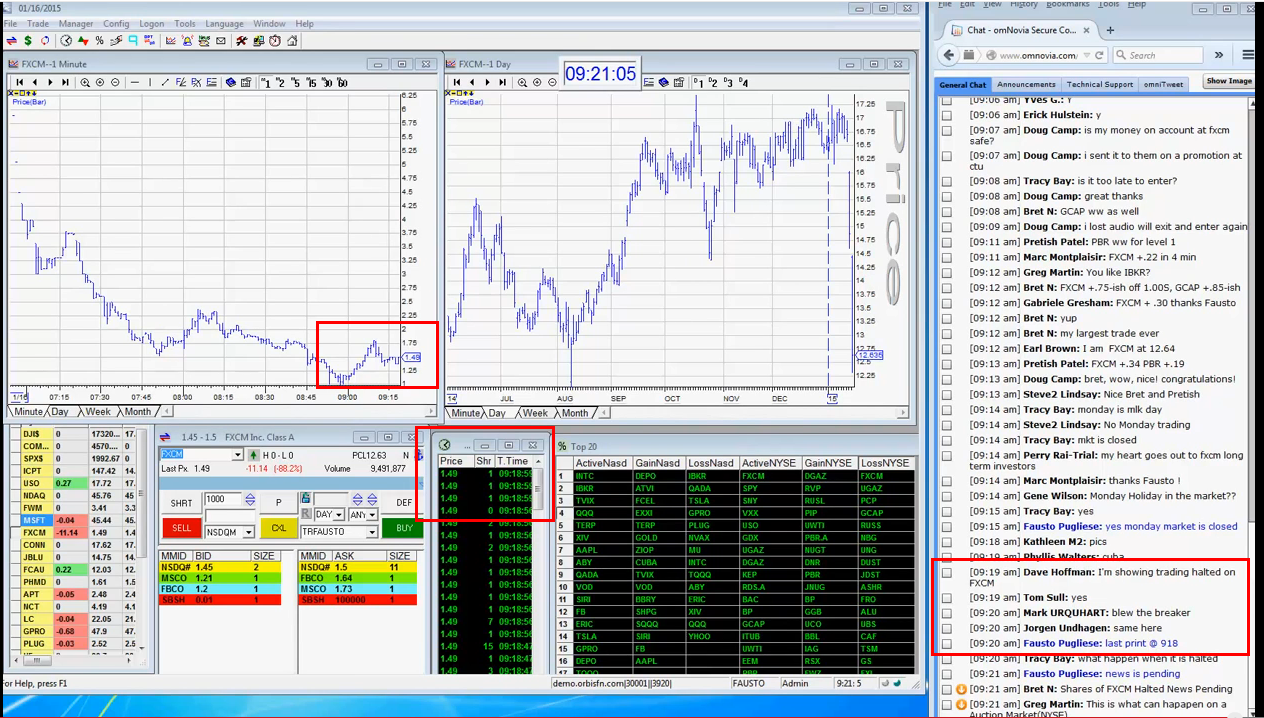Image resolution: width=1264 pixels, height=718 pixels.
Task: Select the D2 interval on FXCM 1 Day chart
Action: 713,82
